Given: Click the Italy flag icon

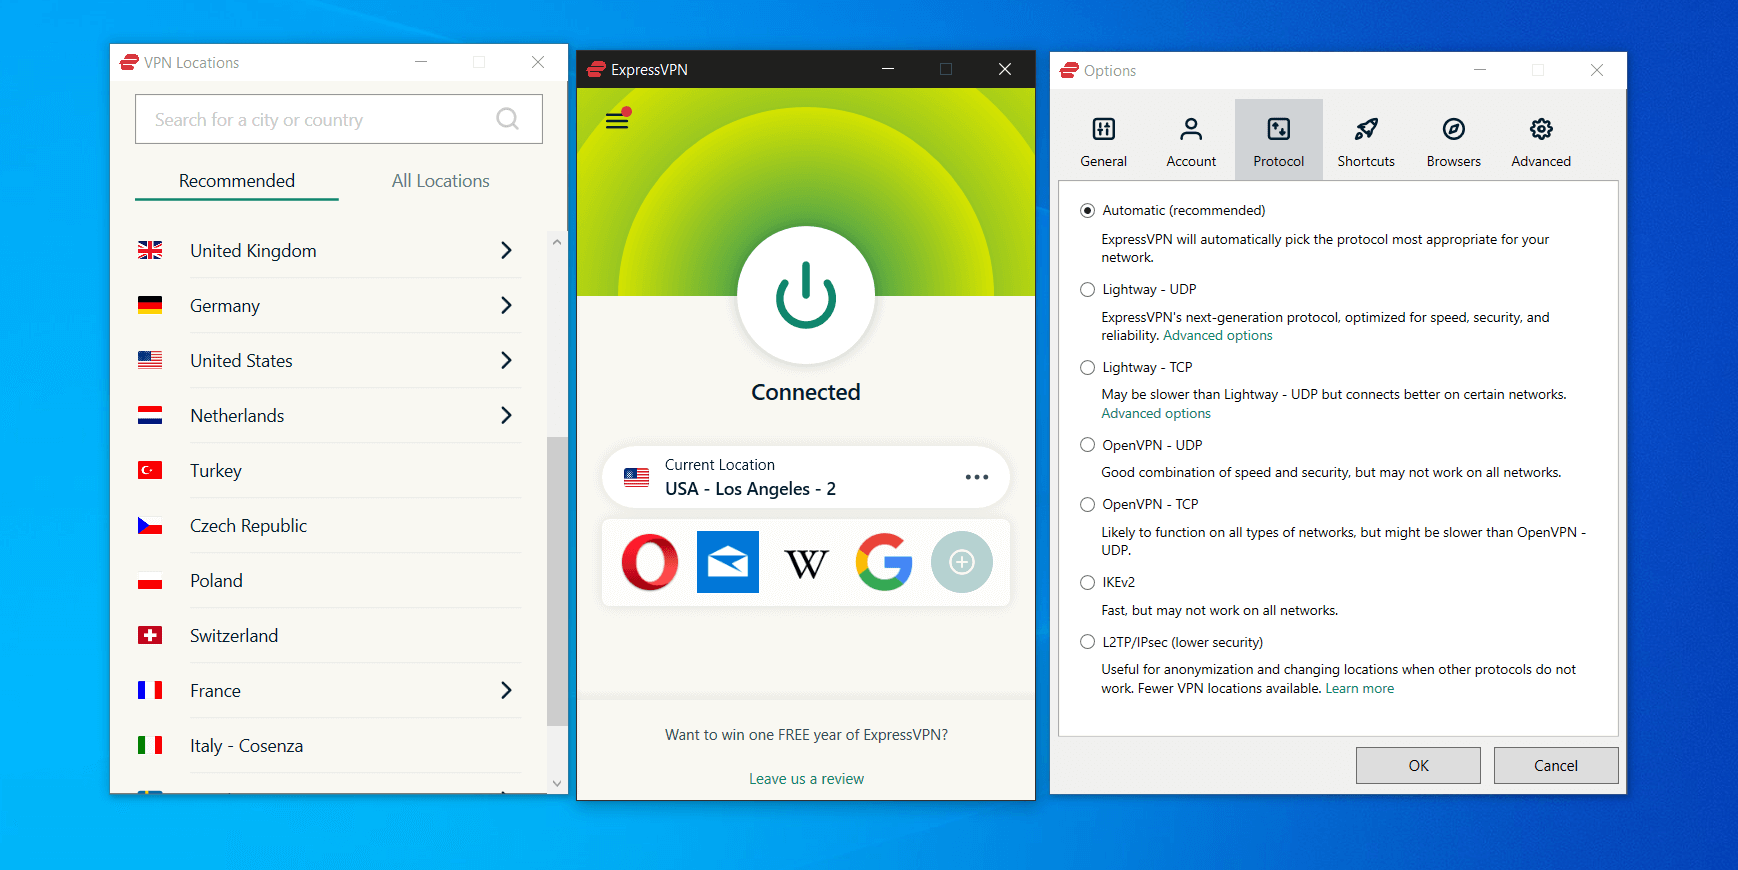Looking at the screenshot, I should click(150, 745).
